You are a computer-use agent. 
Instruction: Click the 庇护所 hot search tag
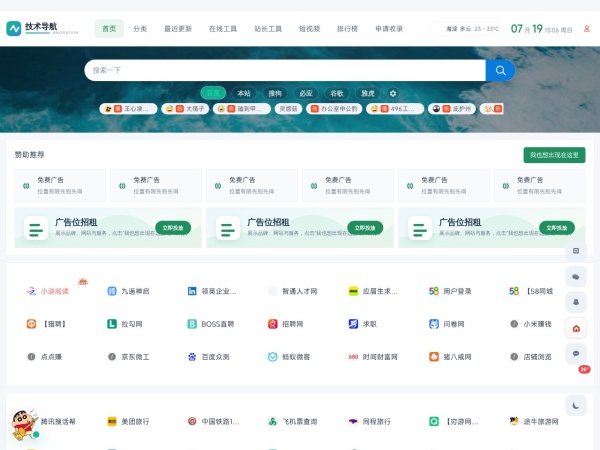point(452,109)
